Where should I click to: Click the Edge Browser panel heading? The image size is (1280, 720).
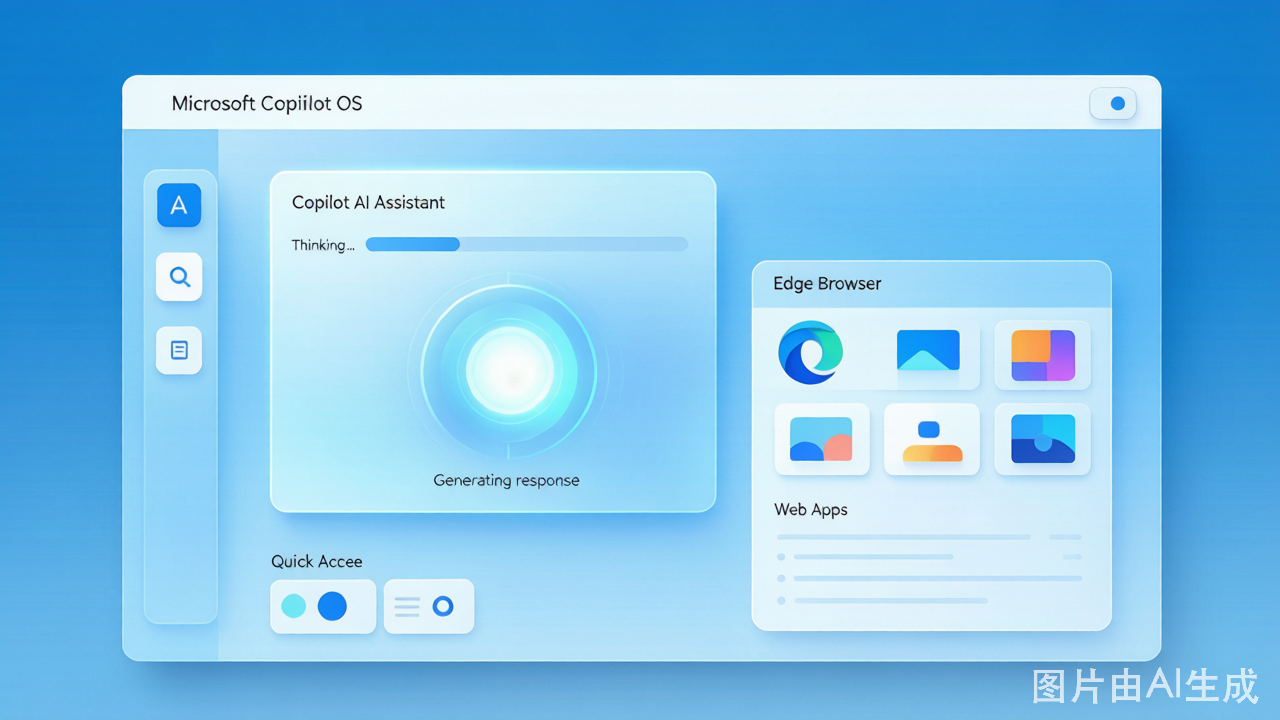tap(827, 283)
